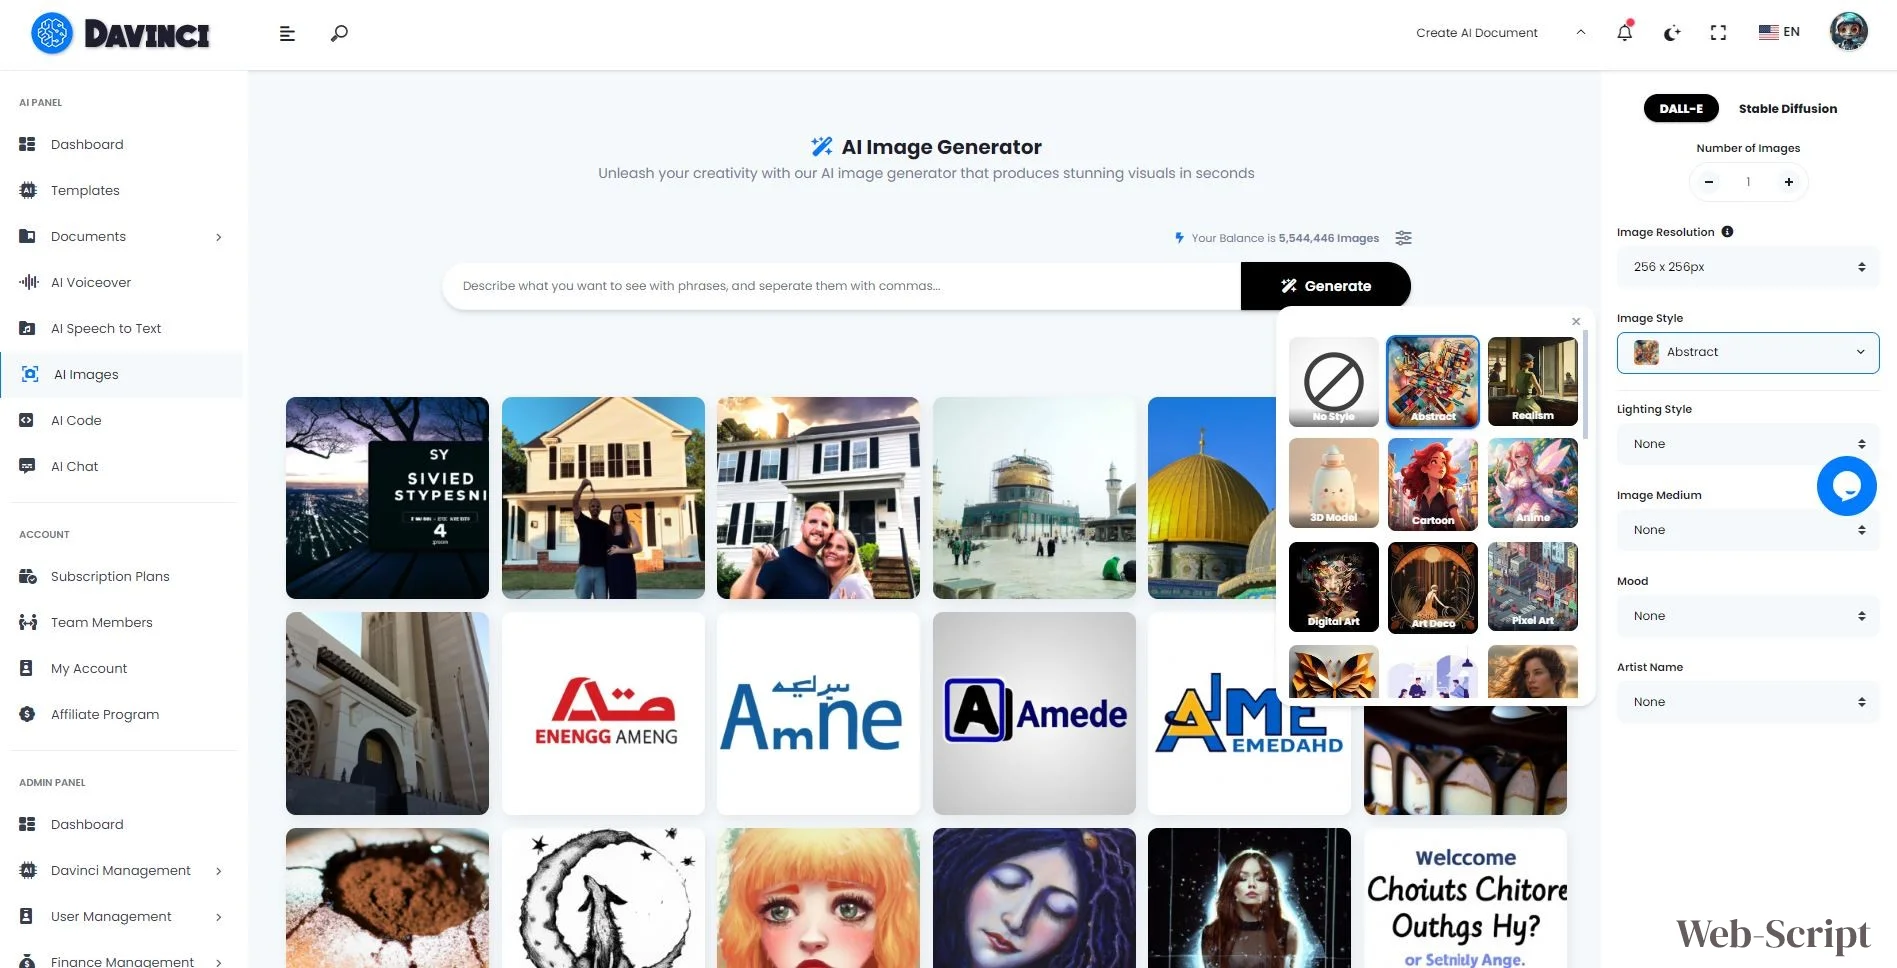Open the Image Style Abstract dropdown
Image resolution: width=1897 pixels, height=968 pixels.
[x=1748, y=352]
